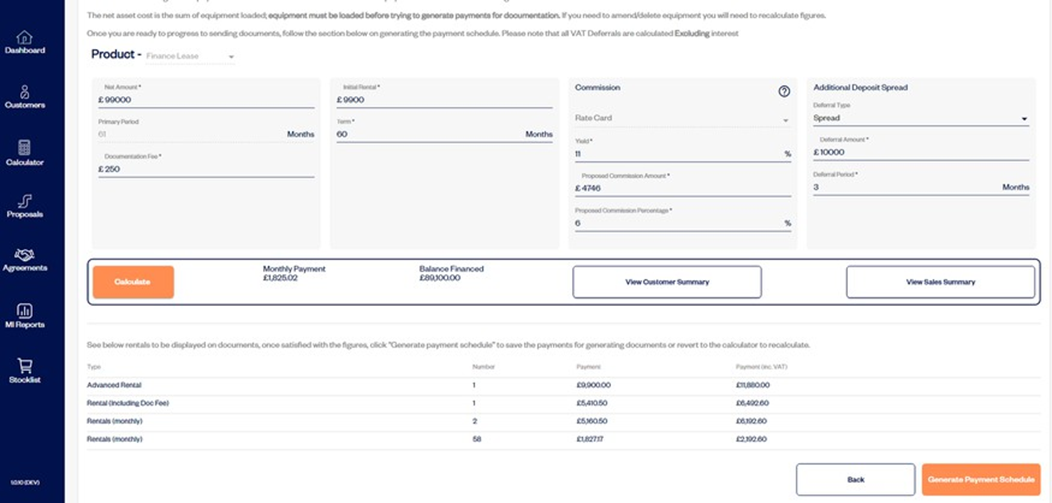Viewport: 1052px width, 503px height.
Task: Go to Customers in the sidebar
Action: tap(24, 92)
